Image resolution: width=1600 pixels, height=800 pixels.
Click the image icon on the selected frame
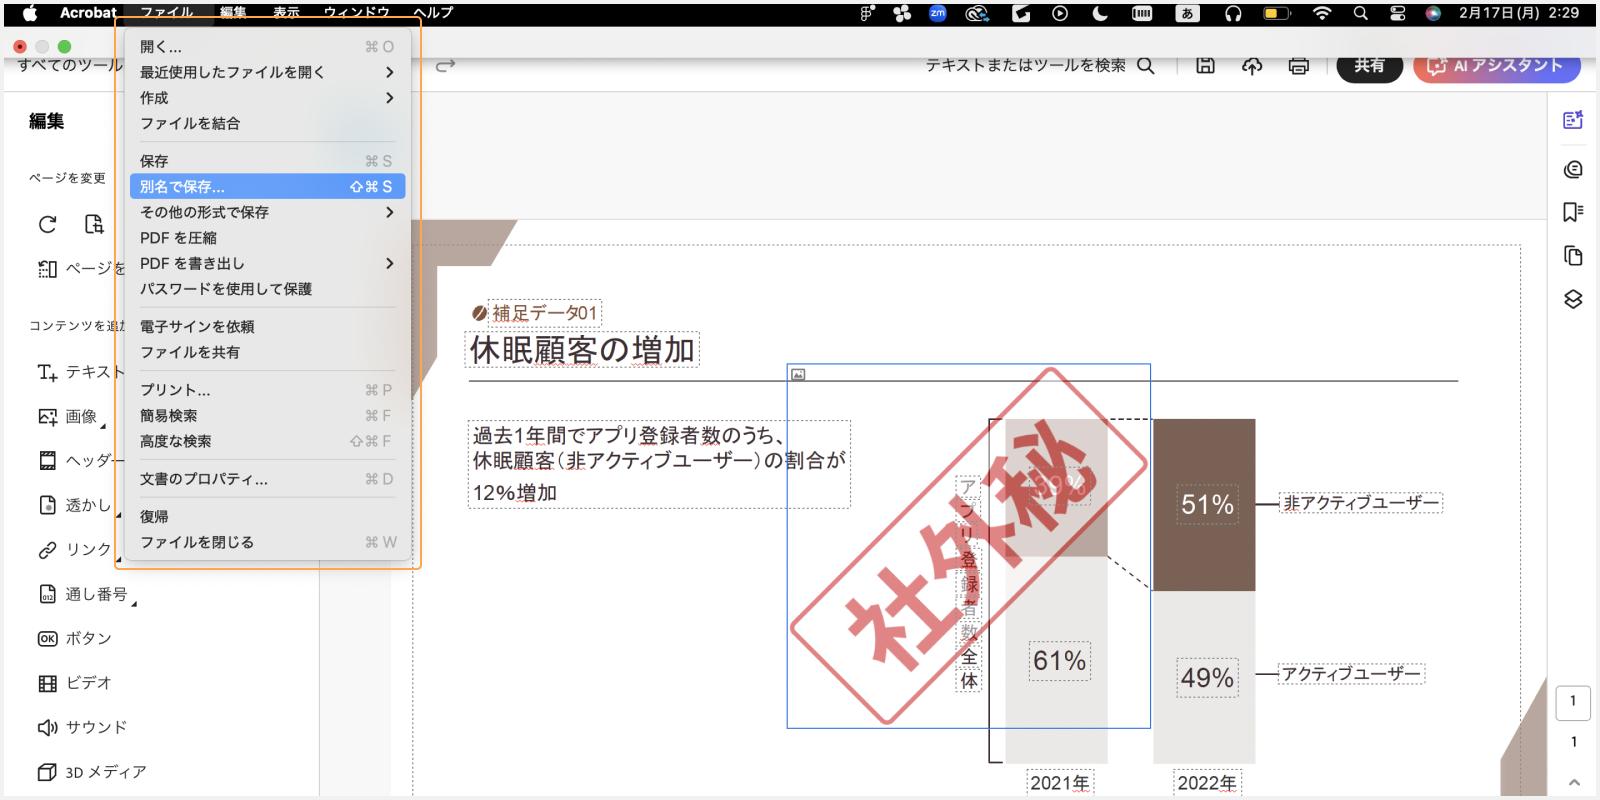(798, 375)
